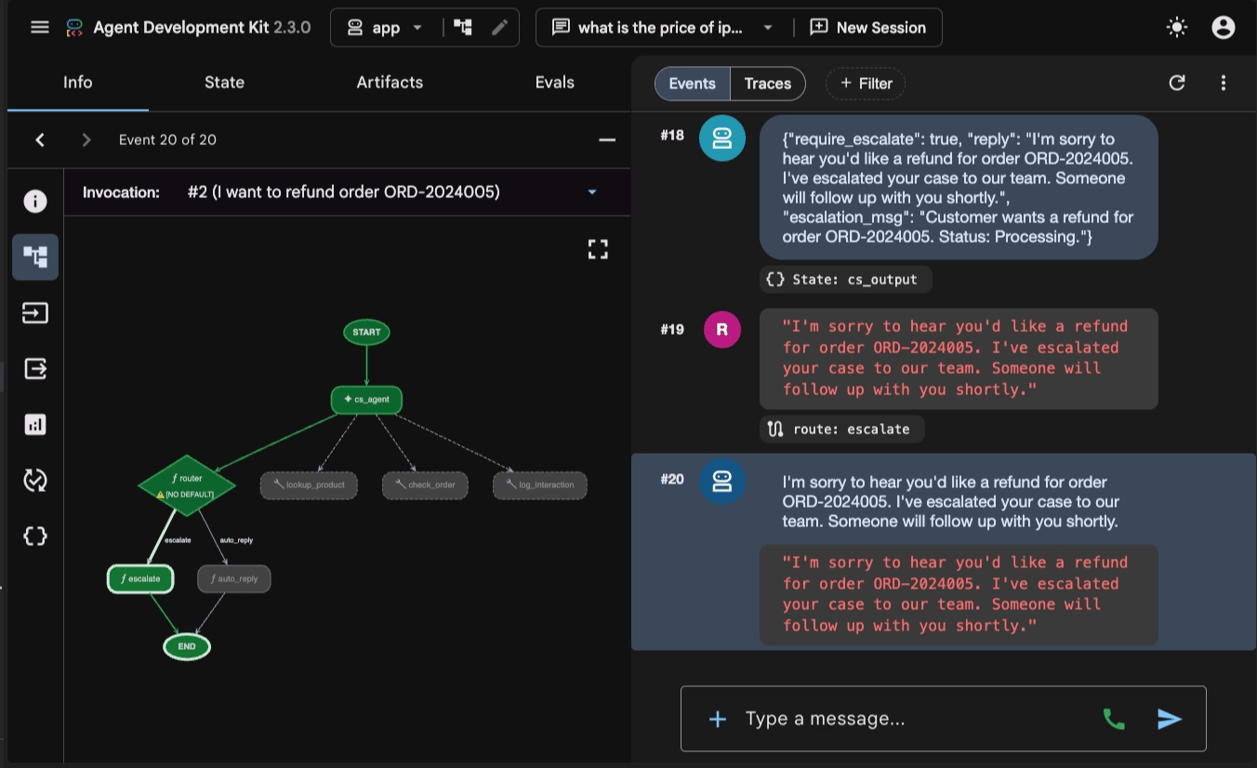Start a New Session

tap(868, 27)
